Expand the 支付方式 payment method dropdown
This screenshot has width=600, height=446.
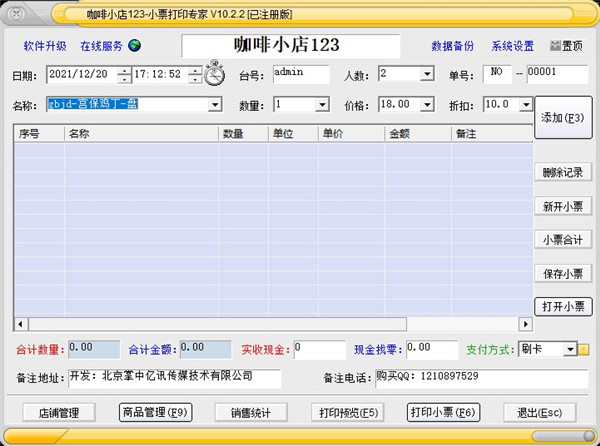570,349
